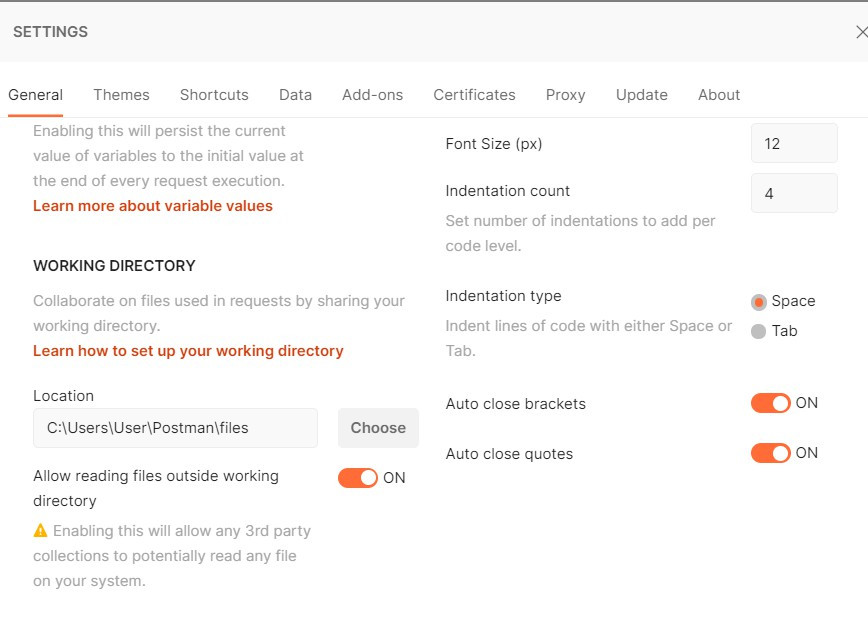Screen dimensions: 868x621
Task: Open the About tab
Action: pyautogui.click(x=719, y=95)
